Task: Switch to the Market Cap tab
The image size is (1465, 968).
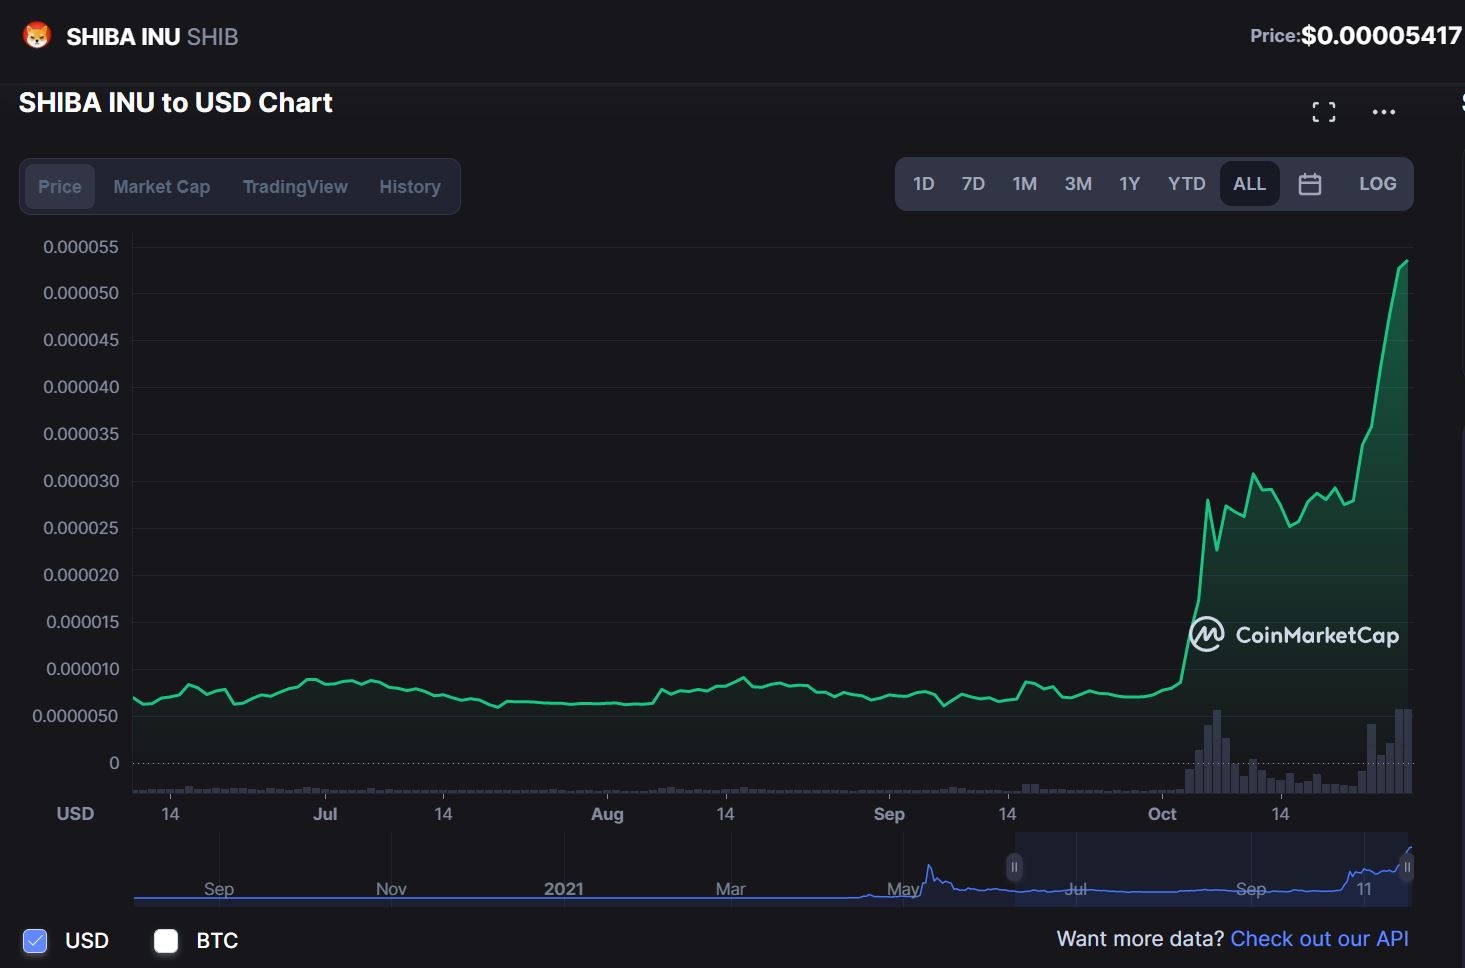Action: [161, 187]
